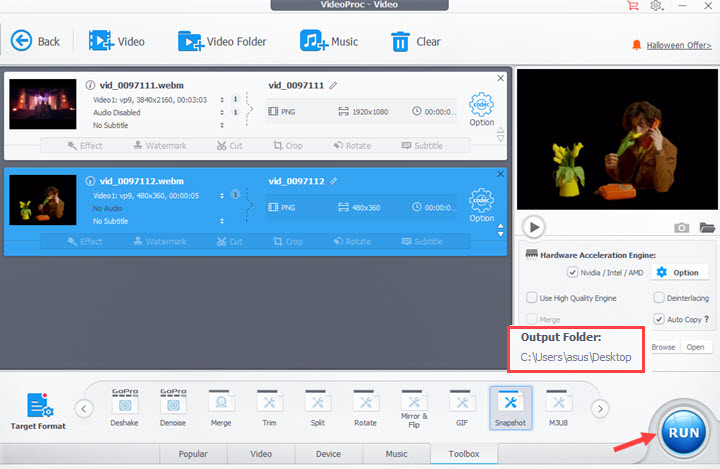Open Watermark for vid_0097112

pyautogui.click(x=160, y=242)
